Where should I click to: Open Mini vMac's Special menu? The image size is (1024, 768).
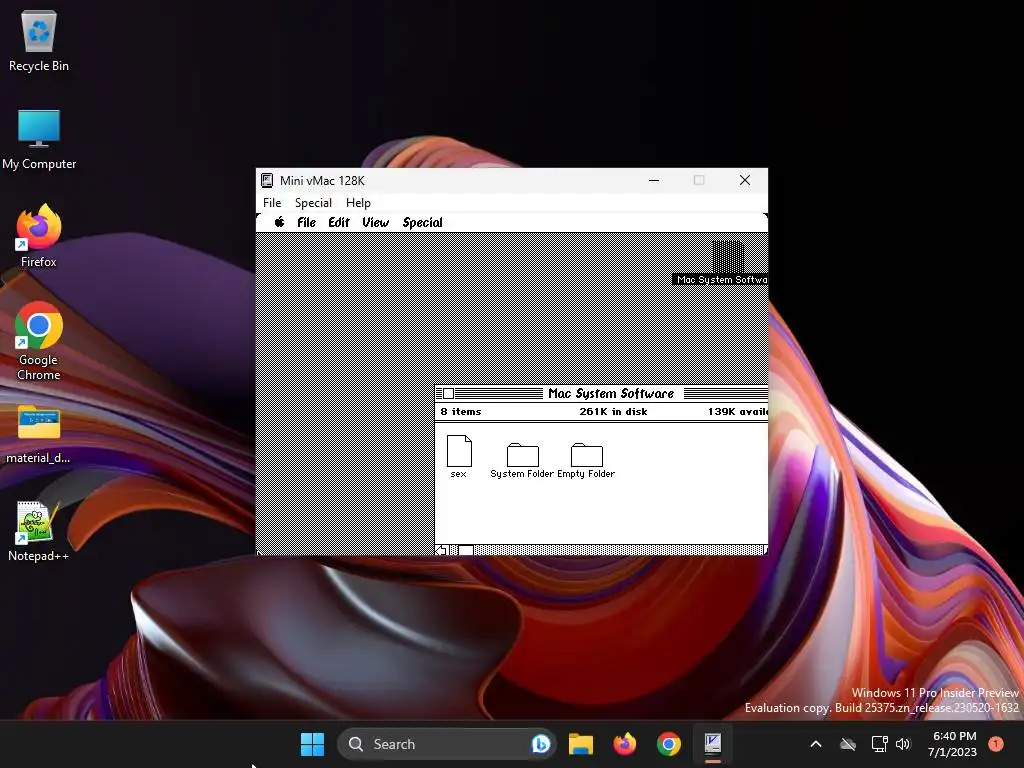point(313,202)
